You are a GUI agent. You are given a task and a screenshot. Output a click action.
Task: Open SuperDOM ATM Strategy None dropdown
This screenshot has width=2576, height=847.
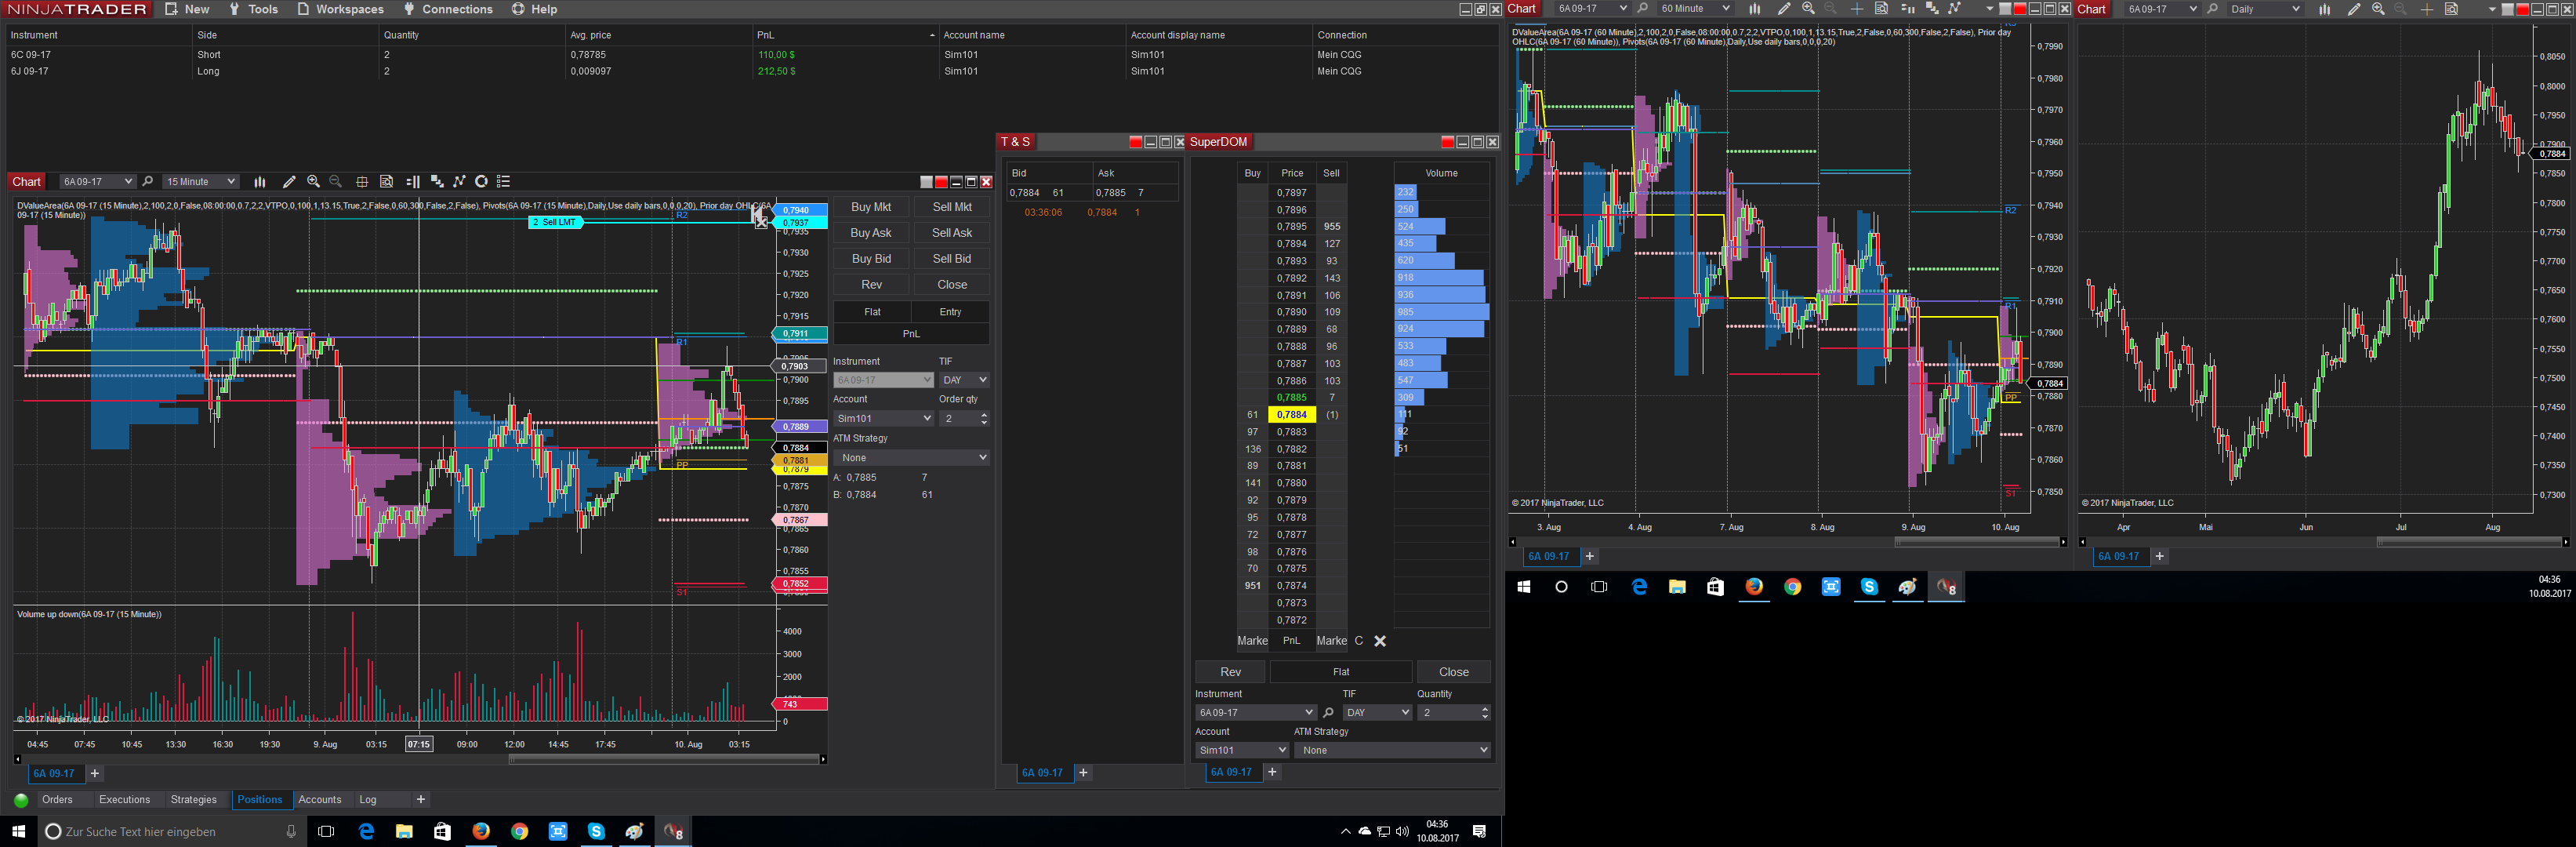1392,750
